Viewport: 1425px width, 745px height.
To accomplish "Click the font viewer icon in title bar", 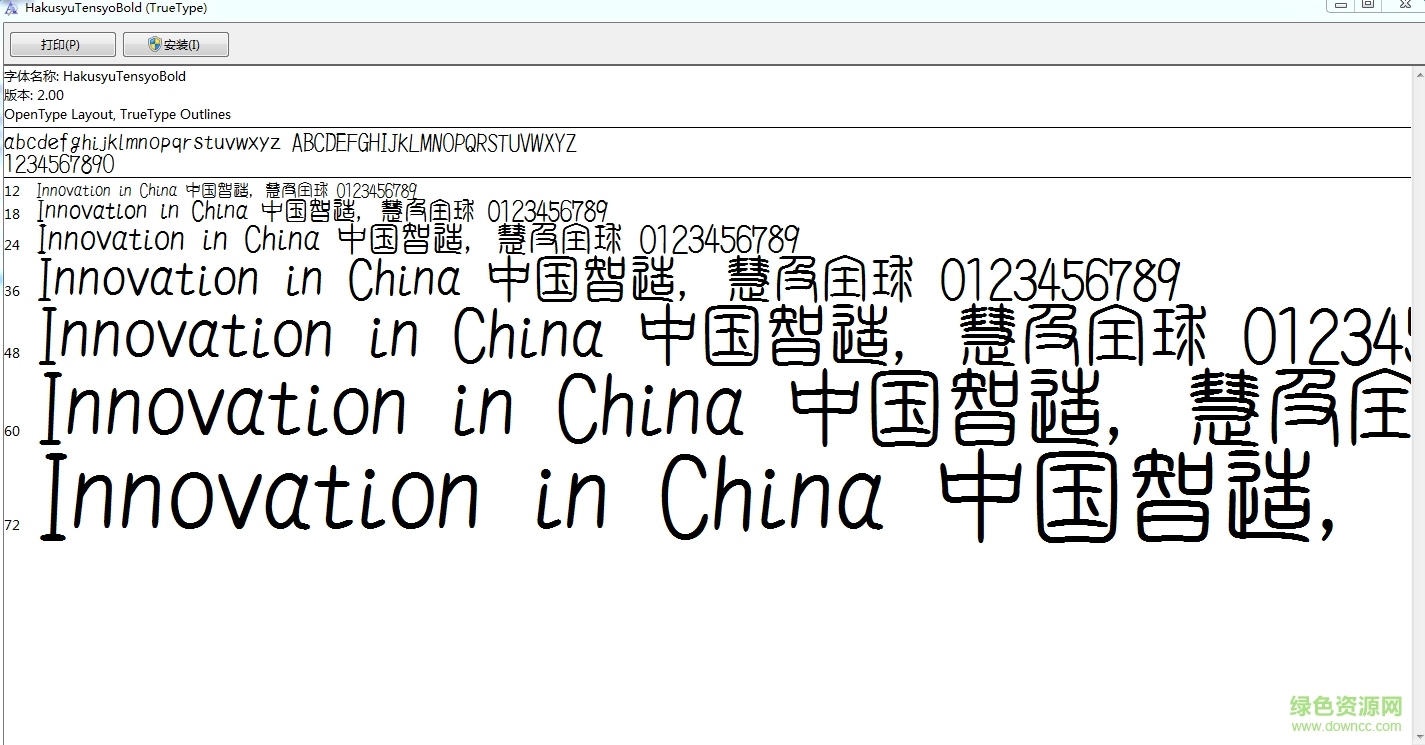I will pos(9,7).
